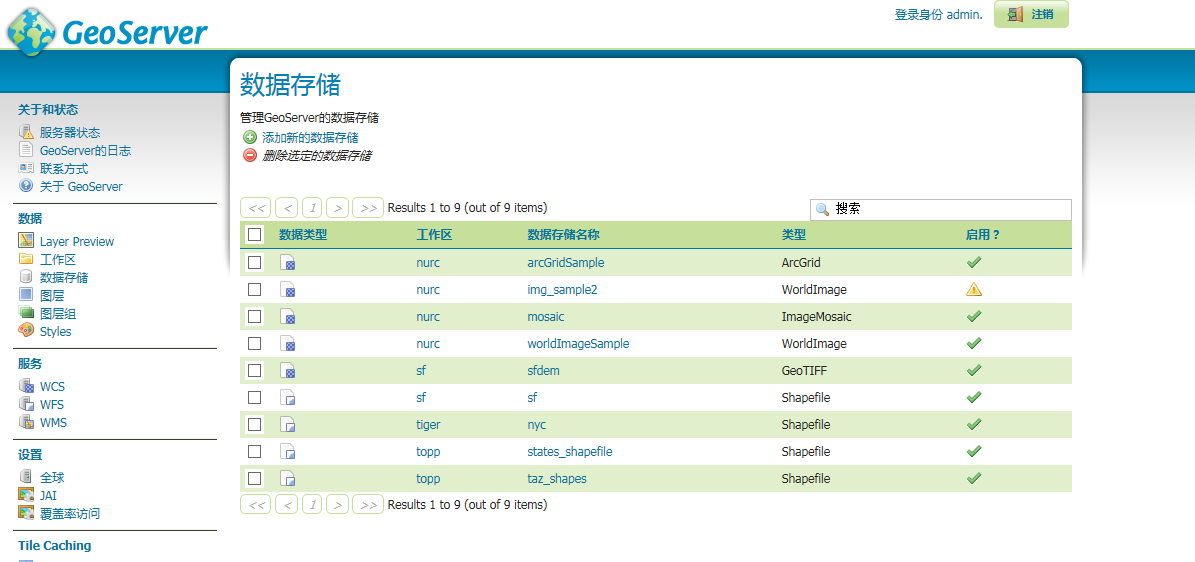
Task: Check the sfdem row checkbox
Action: click(255, 370)
